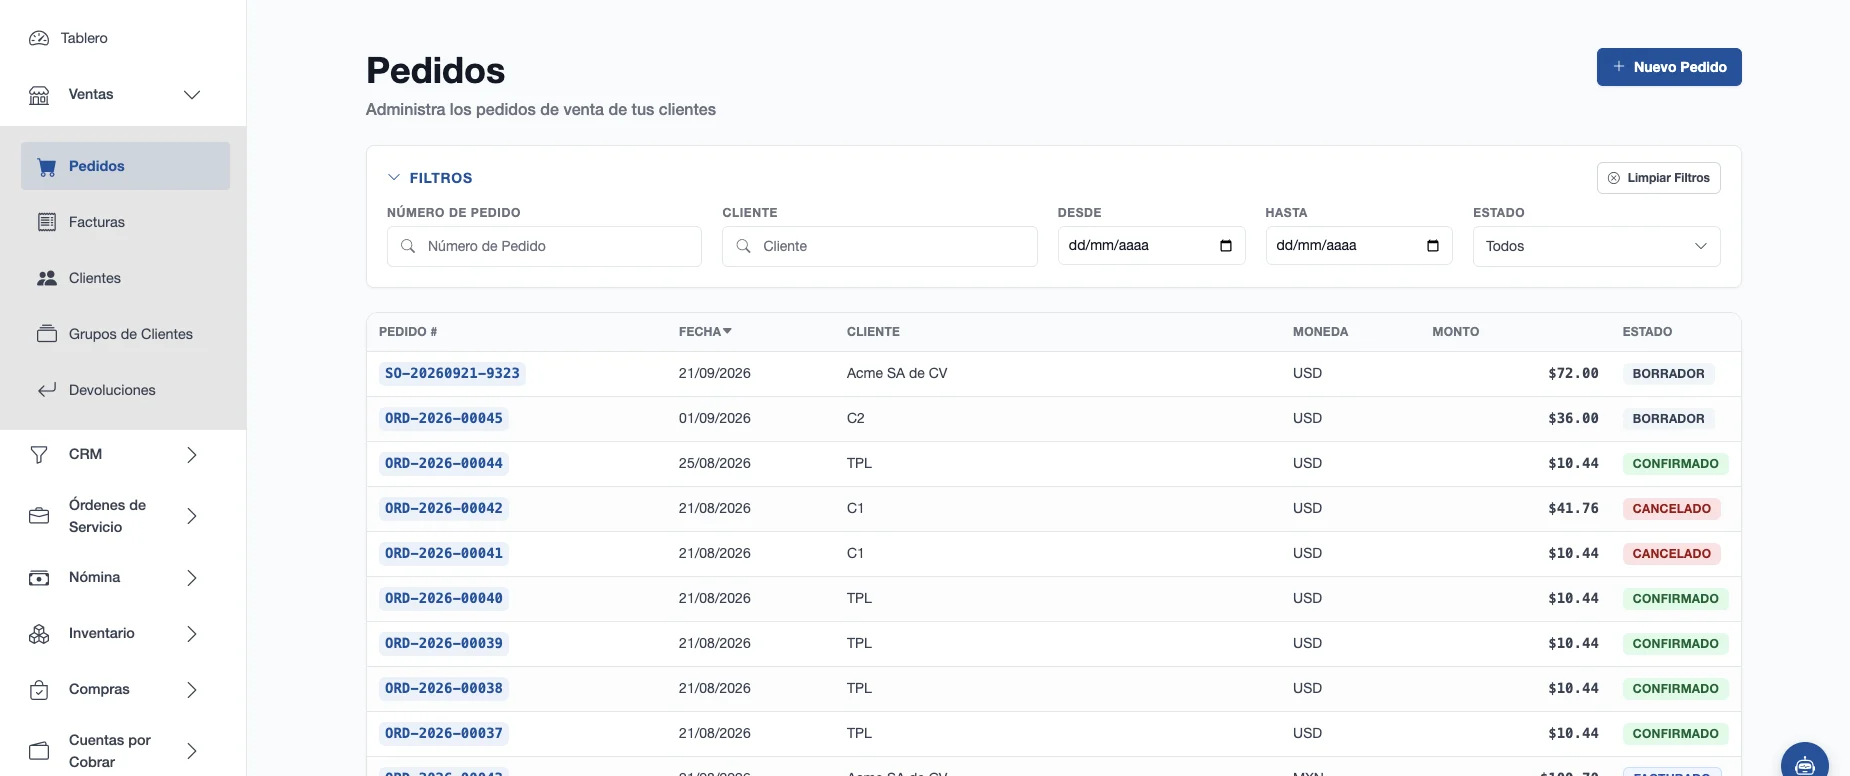The width and height of the screenshot is (1850, 776).
Task: Click the Nómina payroll icon
Action: 39,578
